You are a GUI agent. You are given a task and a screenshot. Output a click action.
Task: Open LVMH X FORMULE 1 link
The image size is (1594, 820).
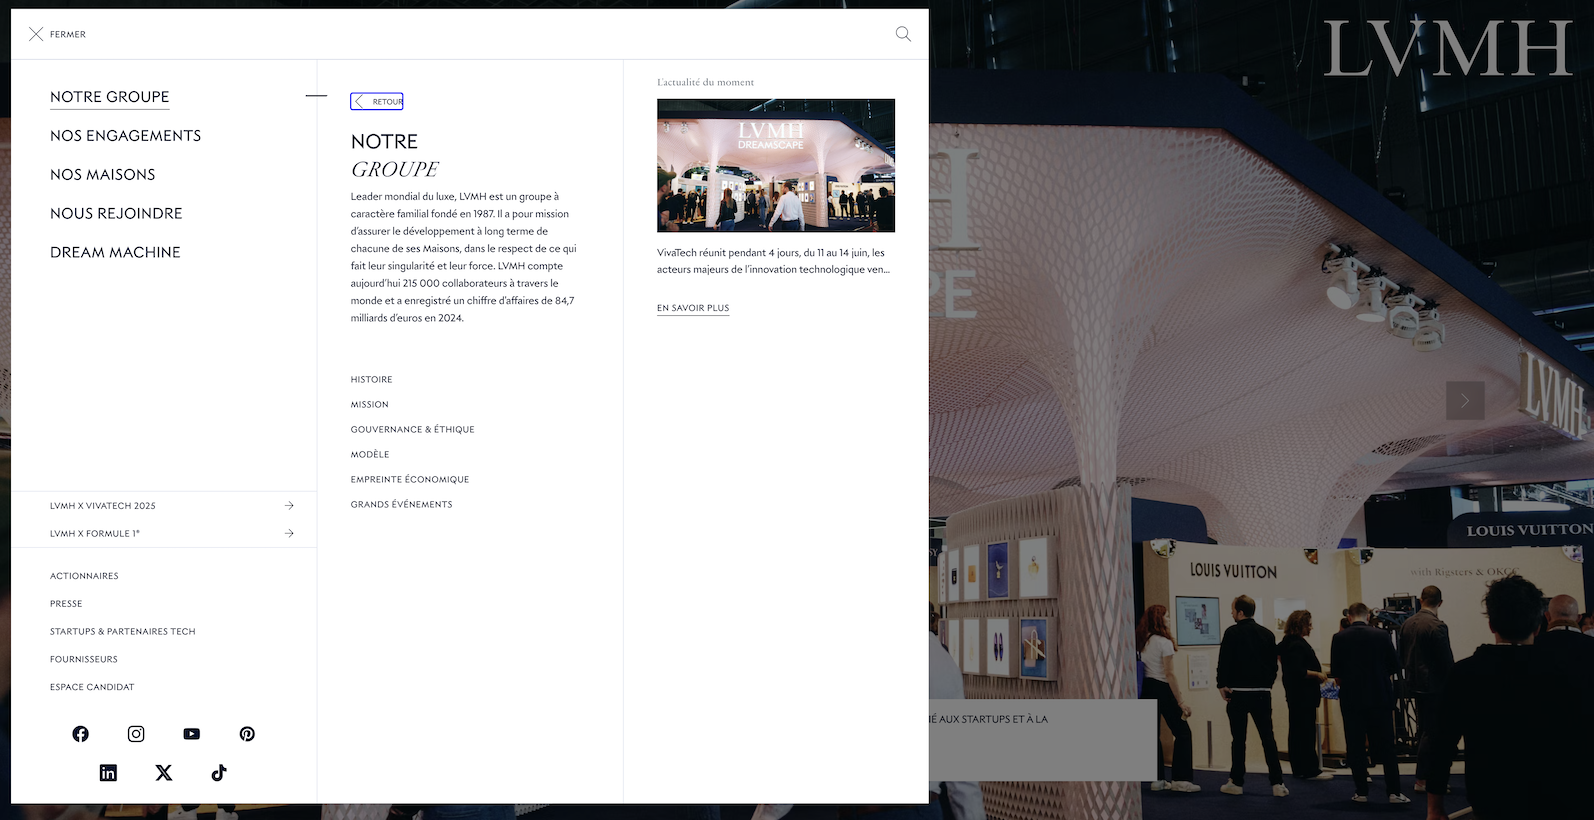[x=95, y=534]
